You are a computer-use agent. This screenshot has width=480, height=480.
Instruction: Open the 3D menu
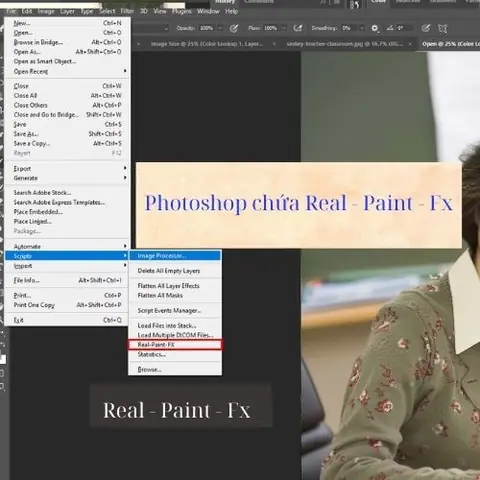pyautogui.click(x=144, y=11)
